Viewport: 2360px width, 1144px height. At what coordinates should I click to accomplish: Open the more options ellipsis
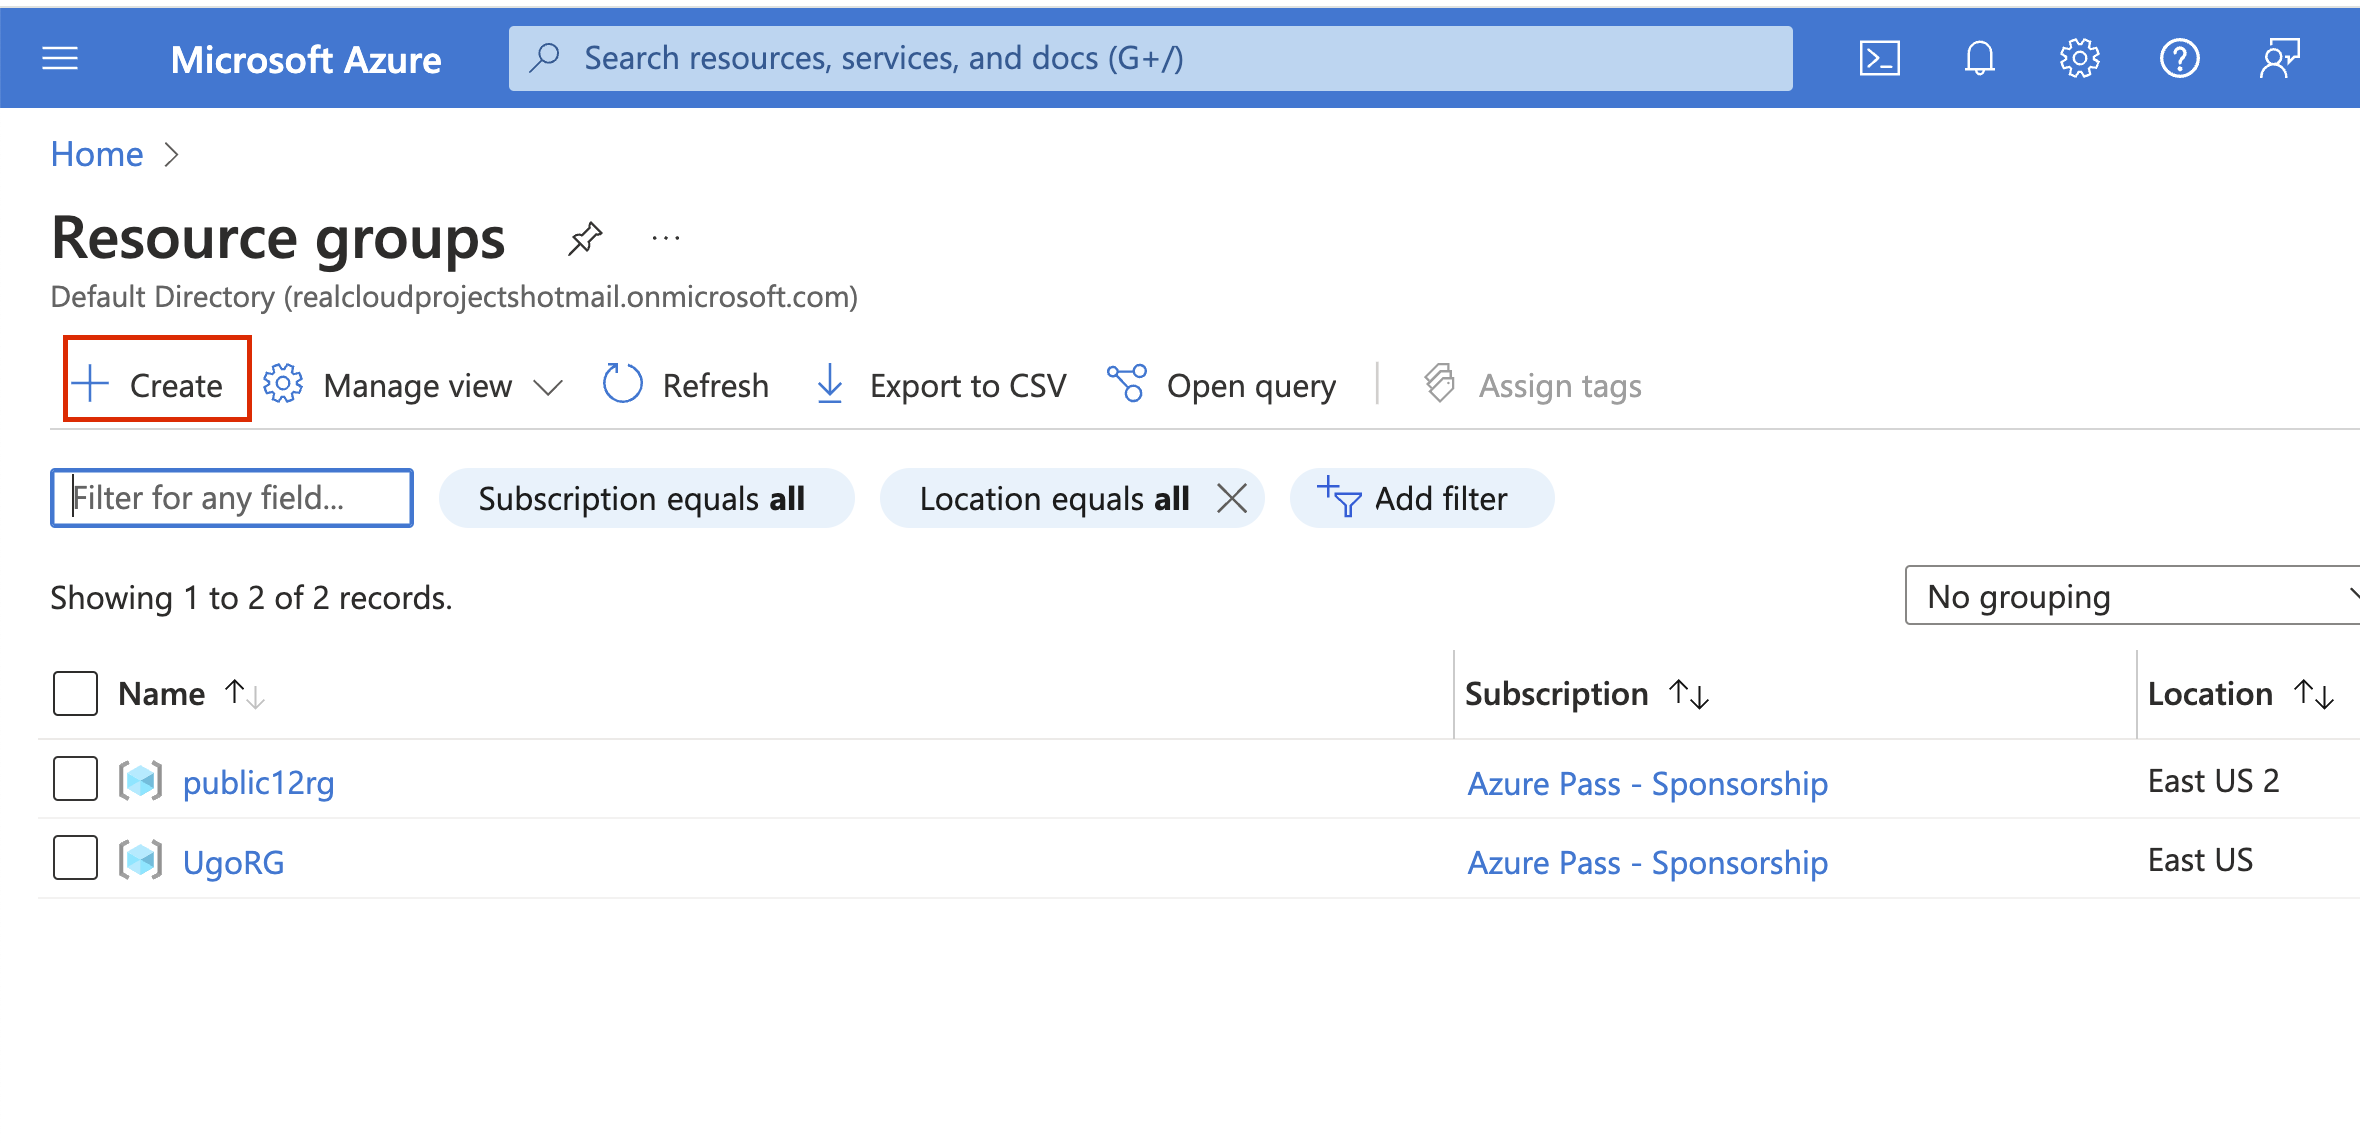[665, 238]
